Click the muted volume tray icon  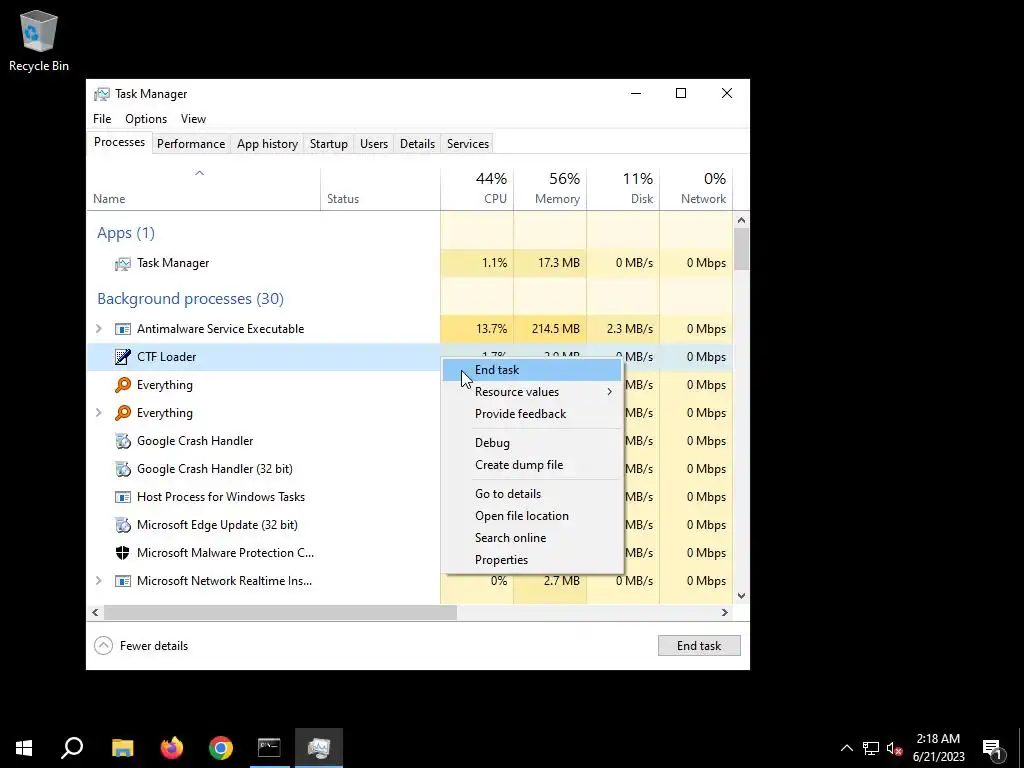click(x=894, y=748)
